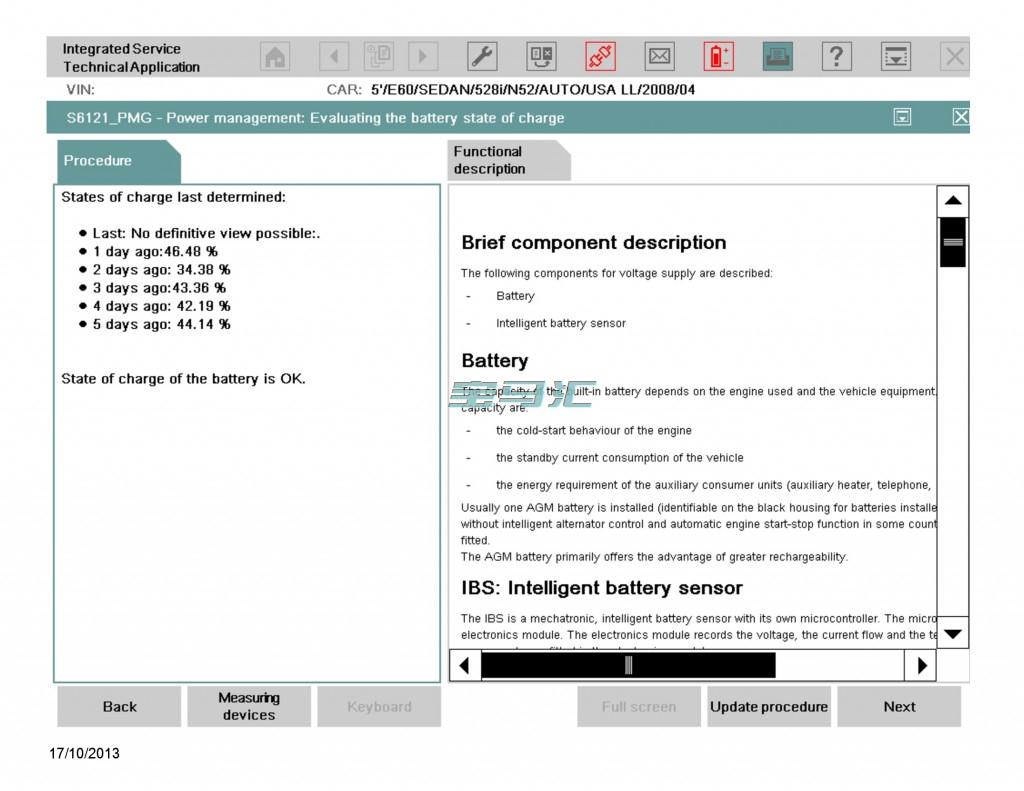
Task: Click the Keyboard button
Action: [x=379, y=706]
